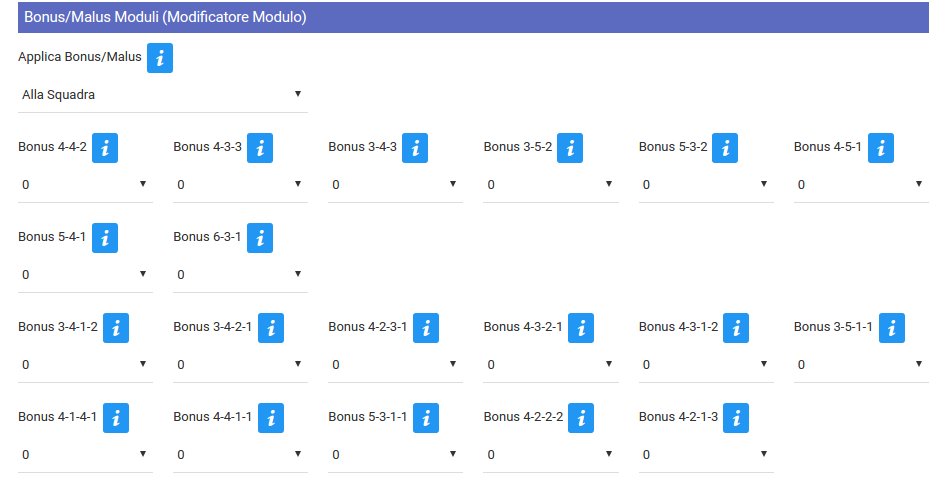This screenshot has width=949, height=496.
Task: Open the Bonus 5-3-2 value dropdown
Action: coord(706,185)
